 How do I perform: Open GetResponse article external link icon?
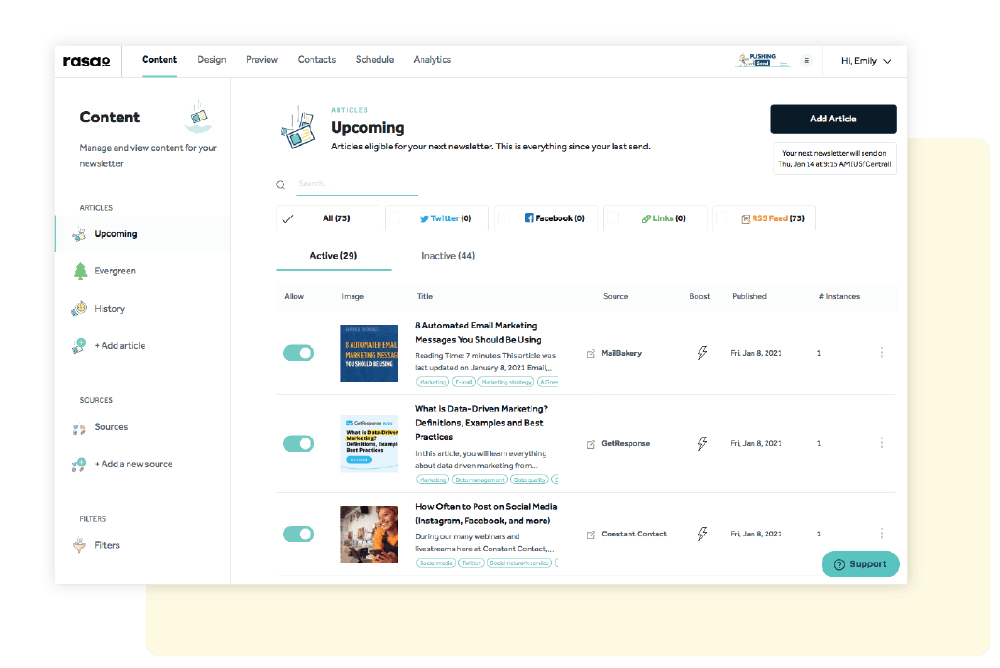tap(591, 444)
